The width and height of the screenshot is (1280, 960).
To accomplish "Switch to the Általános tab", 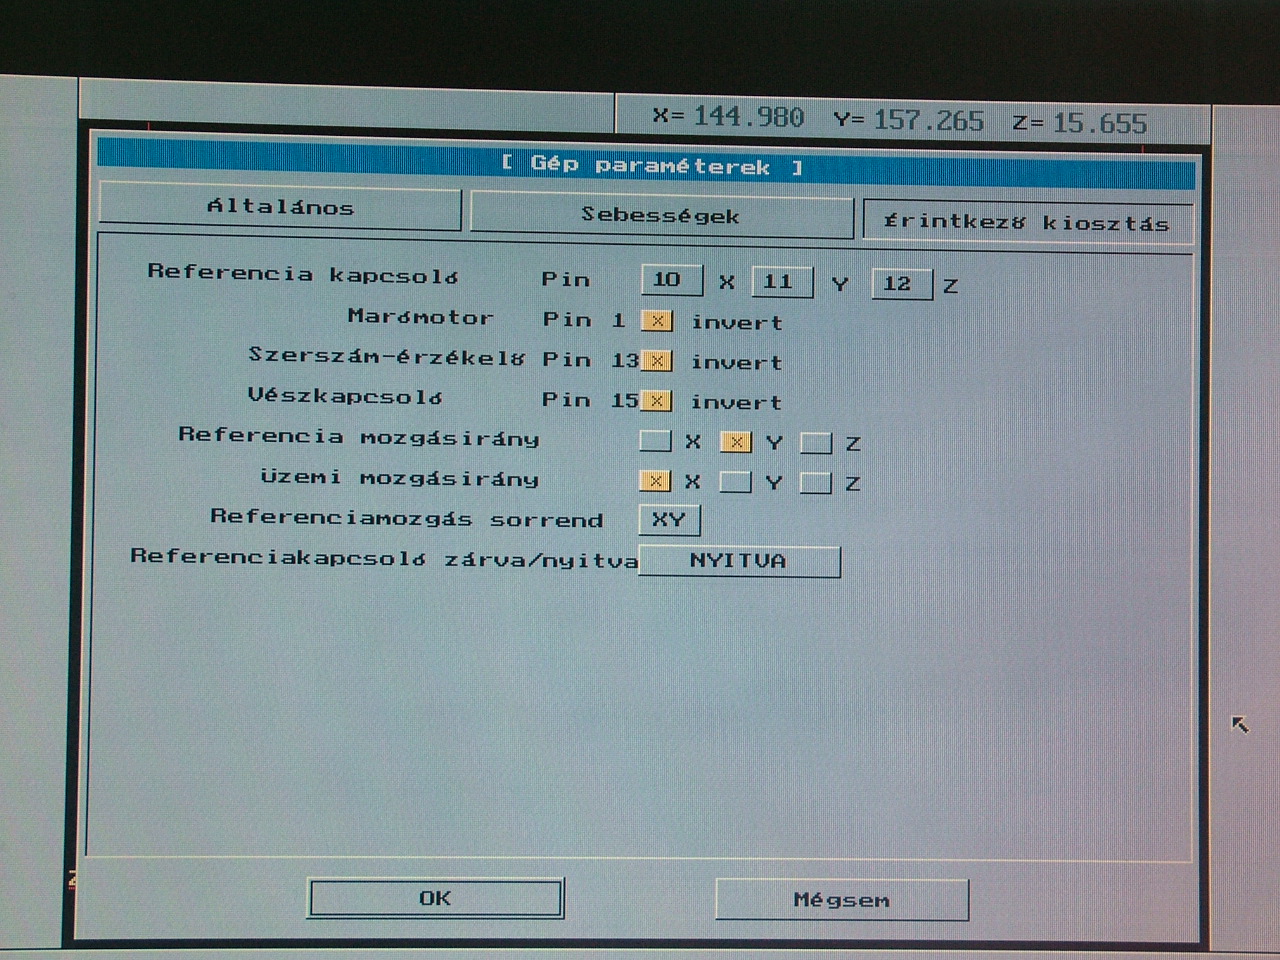I will 280,208.
